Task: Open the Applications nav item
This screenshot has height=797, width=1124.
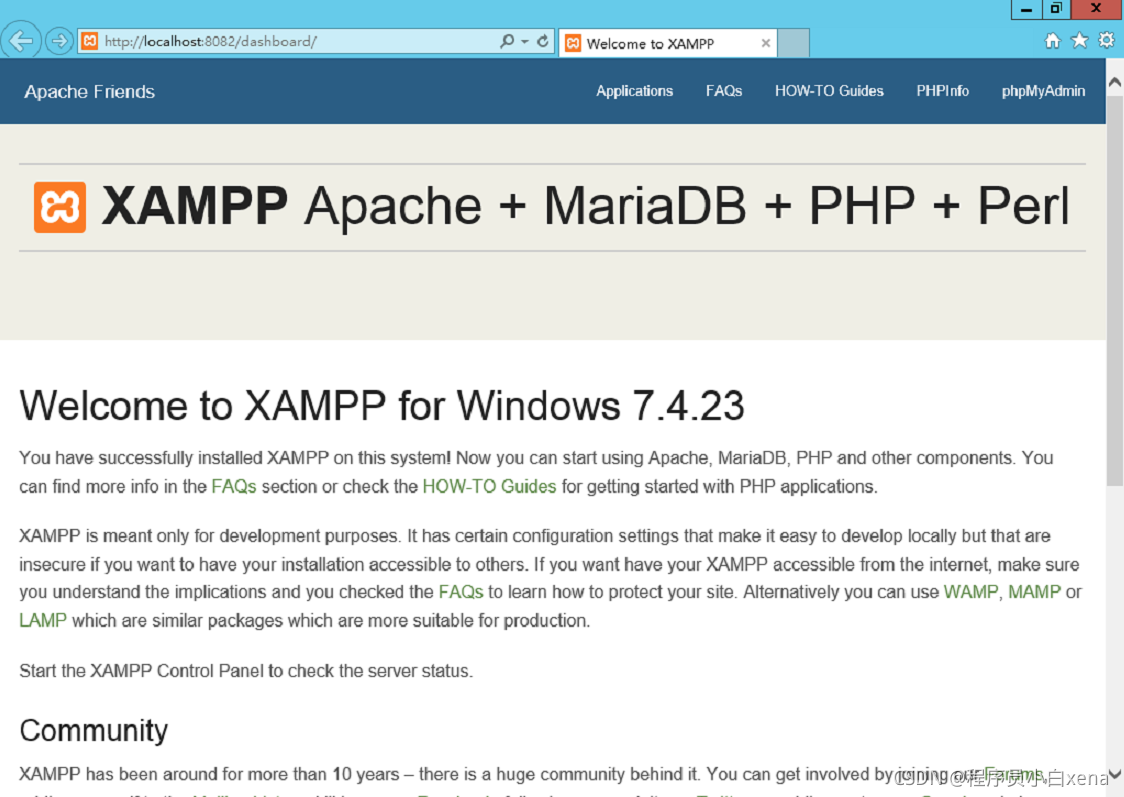Action: point(634,91)
